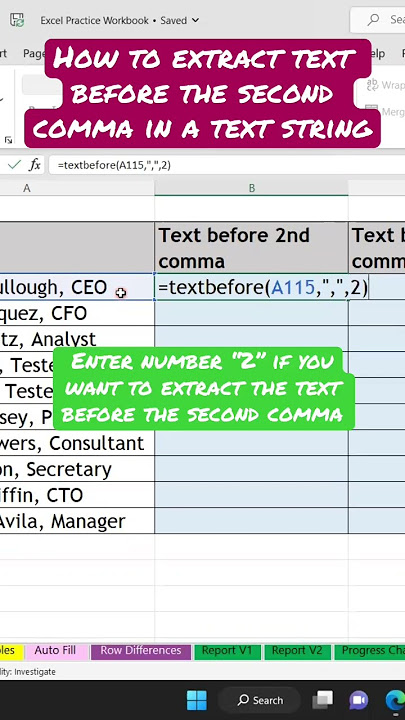The image size is (405, 720).
Task: Click the Text before 2nd comma header cell
Action: [251, 248]
